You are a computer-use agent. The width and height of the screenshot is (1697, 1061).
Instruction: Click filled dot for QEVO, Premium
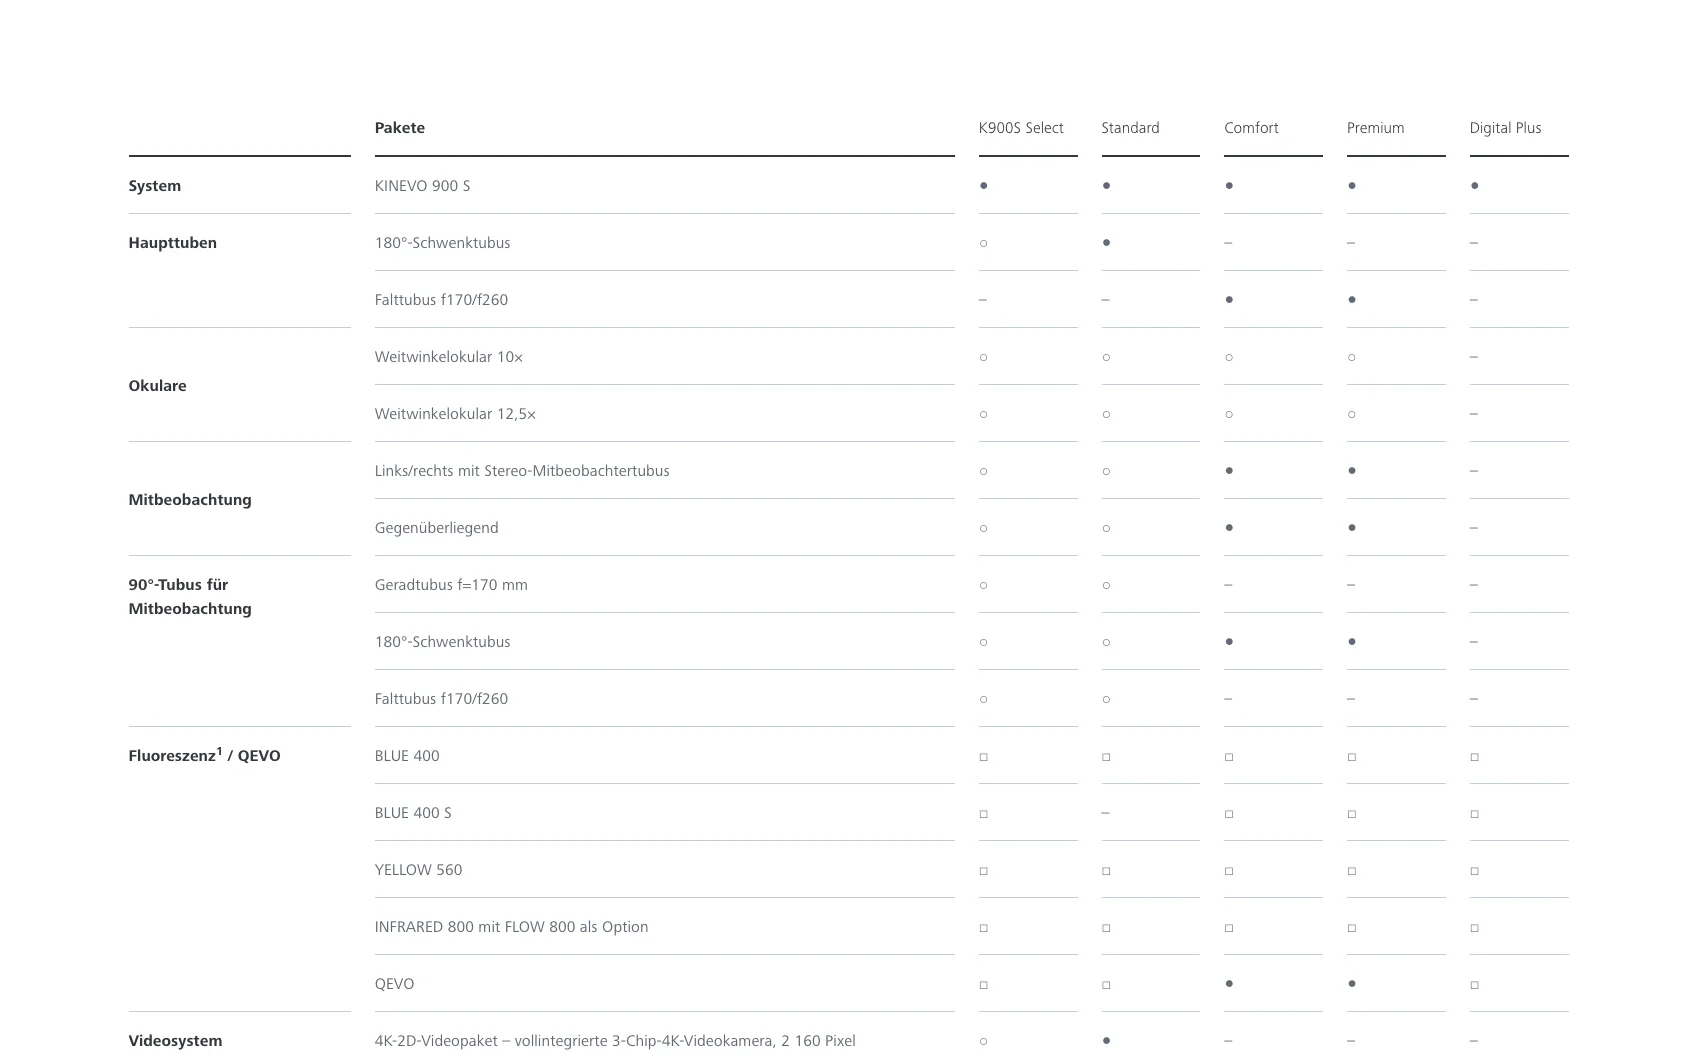[1352, 983]
